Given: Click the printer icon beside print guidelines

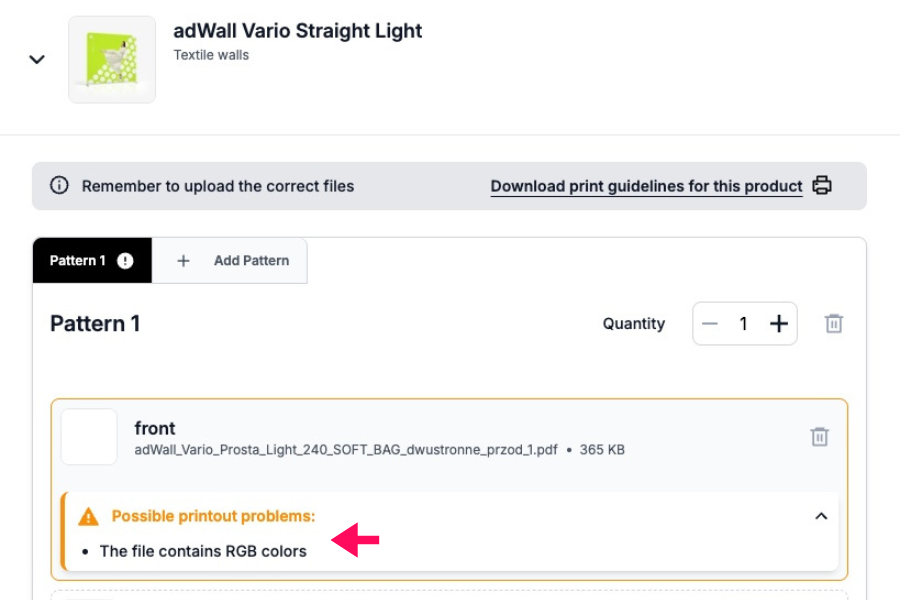Looking at the screenshot, I should [822, 185].
